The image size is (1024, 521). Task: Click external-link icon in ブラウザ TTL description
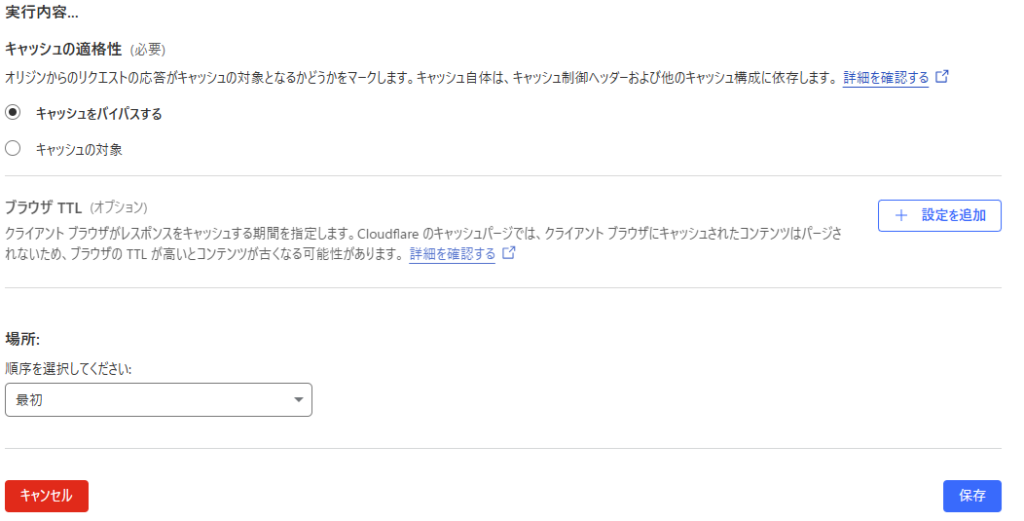coord(509,253)
